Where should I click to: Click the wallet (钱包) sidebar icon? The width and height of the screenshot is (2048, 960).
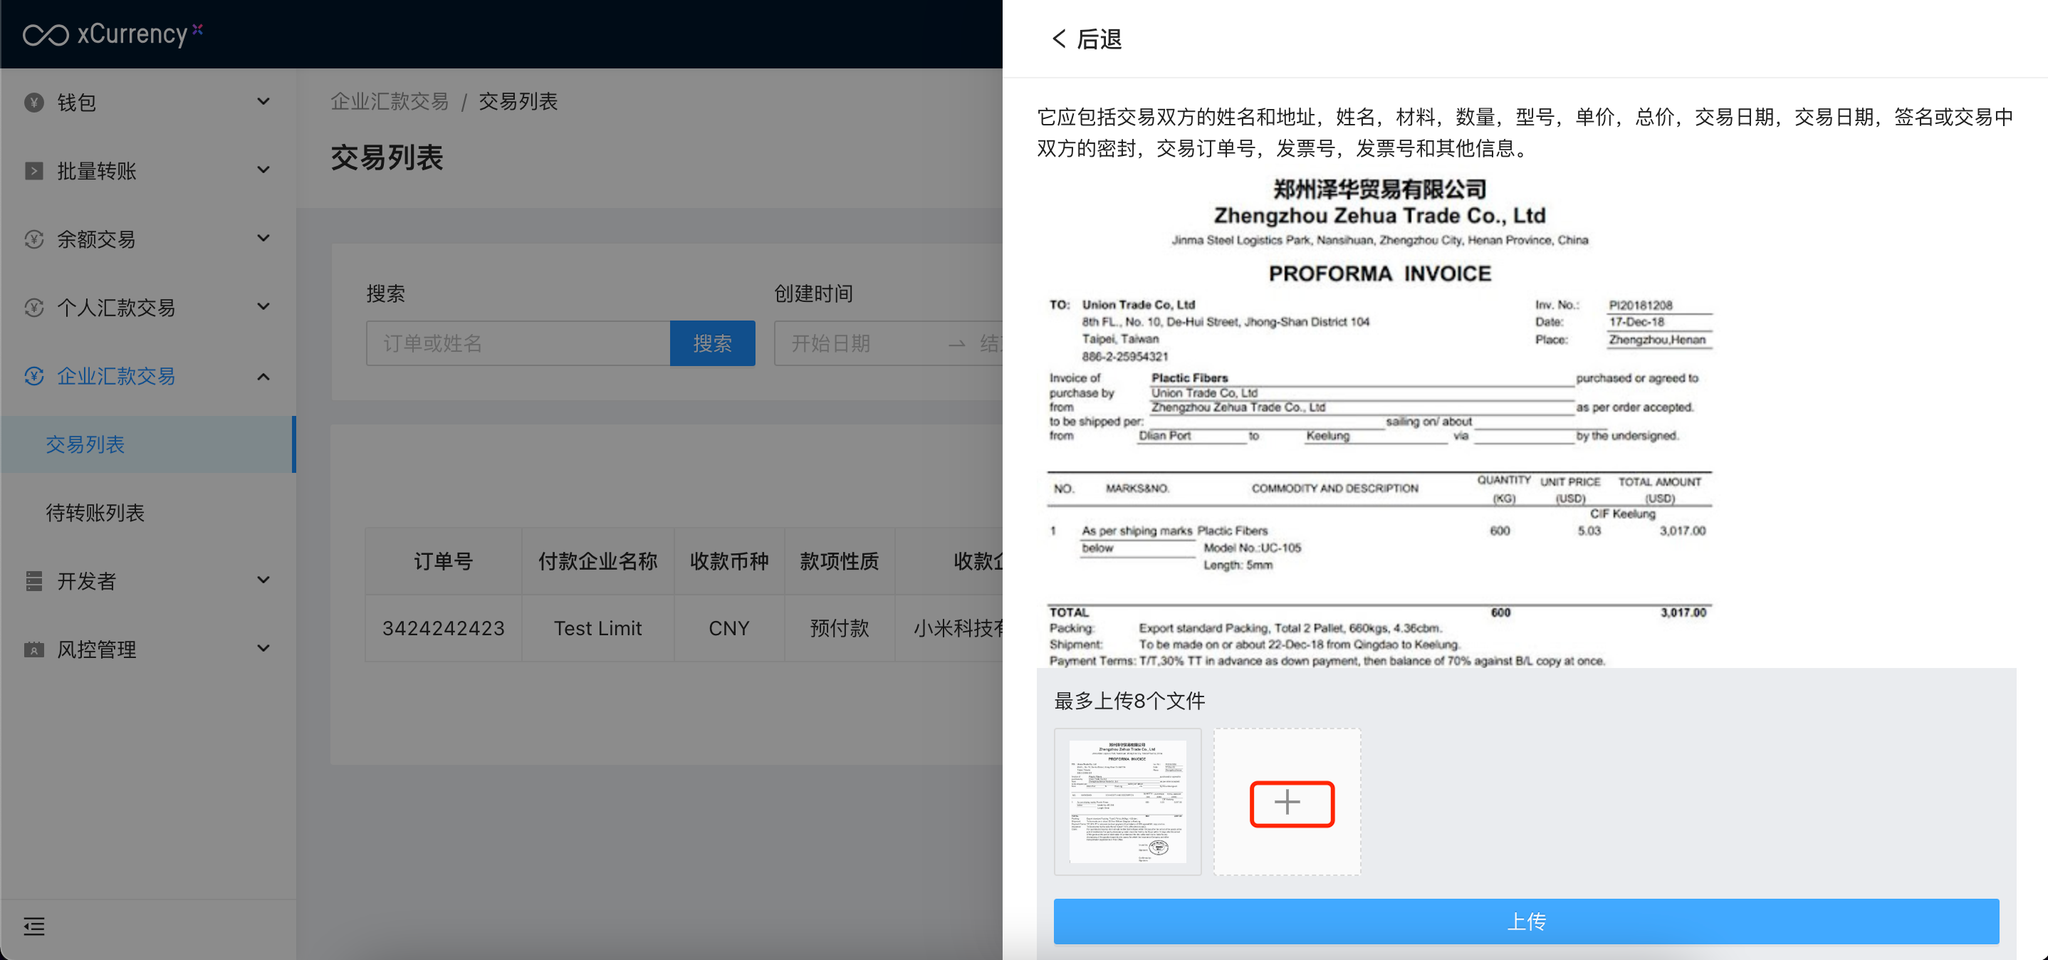[34, 102]
